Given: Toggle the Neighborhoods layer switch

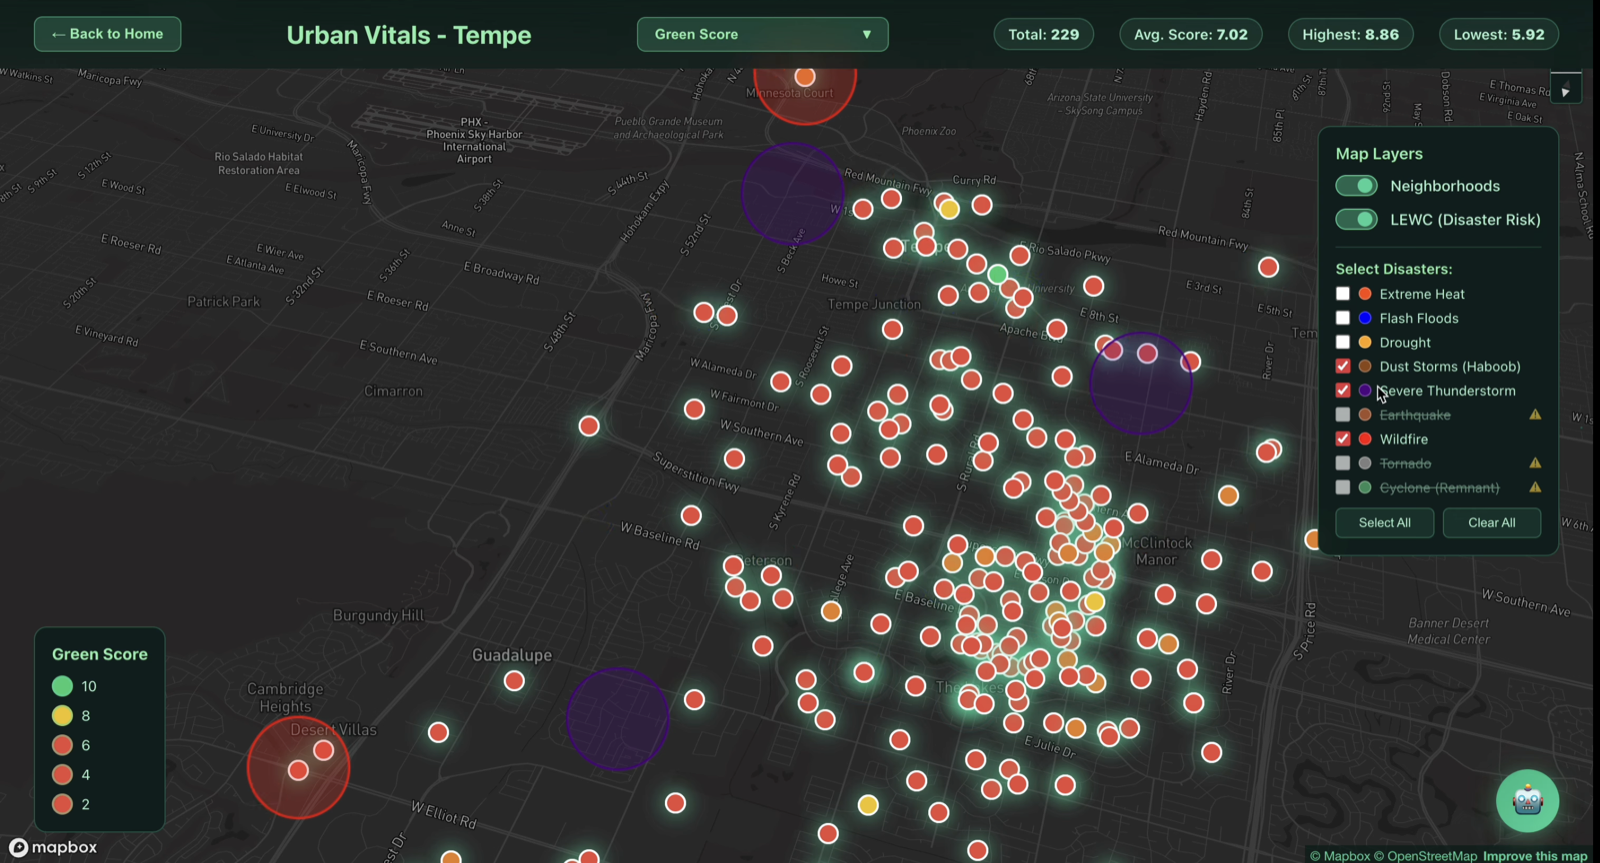Looking at the screenshot, I should coord(1356,186).
